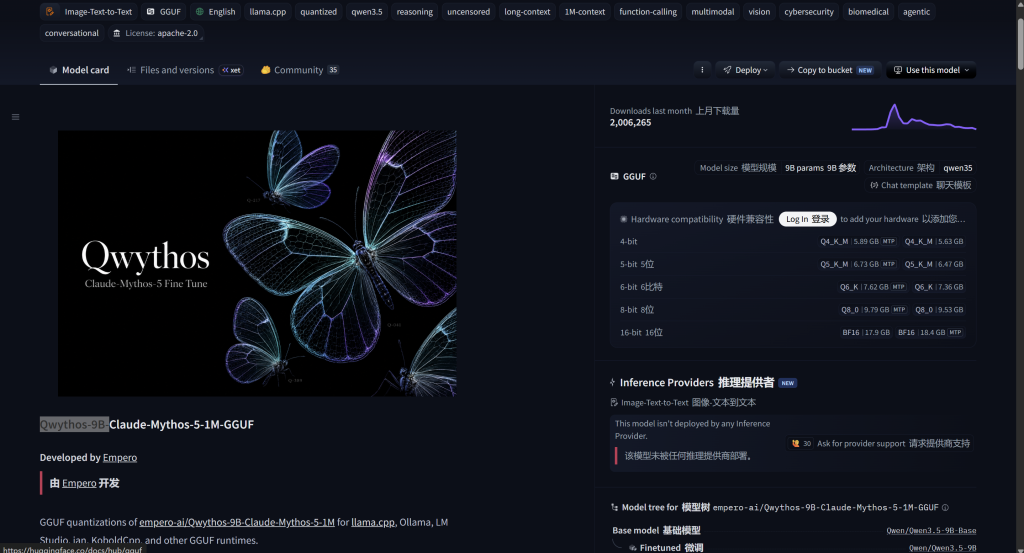Screen dimensions: 1024x553
Task: Open the three-dot more options menu
Action: click(702, 70)
